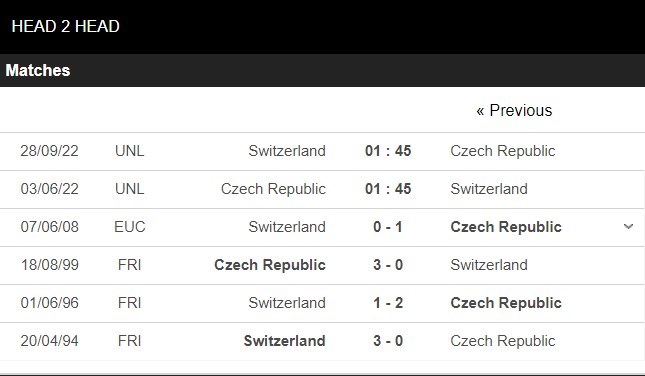Select the 03/06/22 match time 01 : 45

click(x=388, y=189)
